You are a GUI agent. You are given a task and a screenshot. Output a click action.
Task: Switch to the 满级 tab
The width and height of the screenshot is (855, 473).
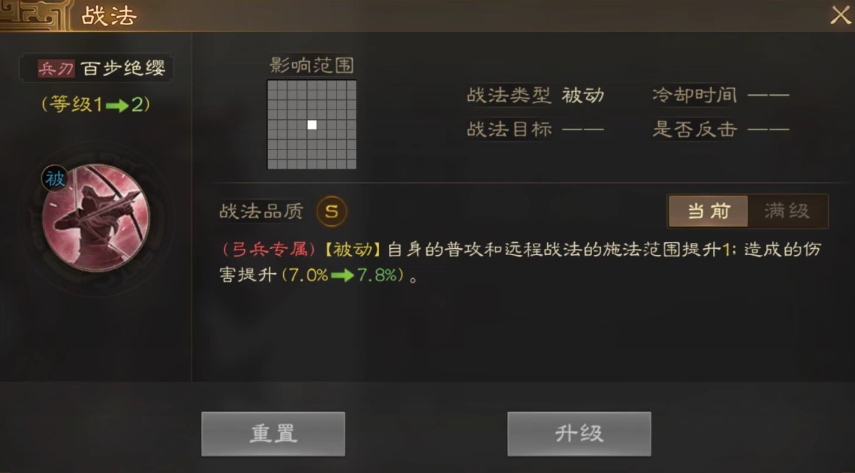click(787, 211)
